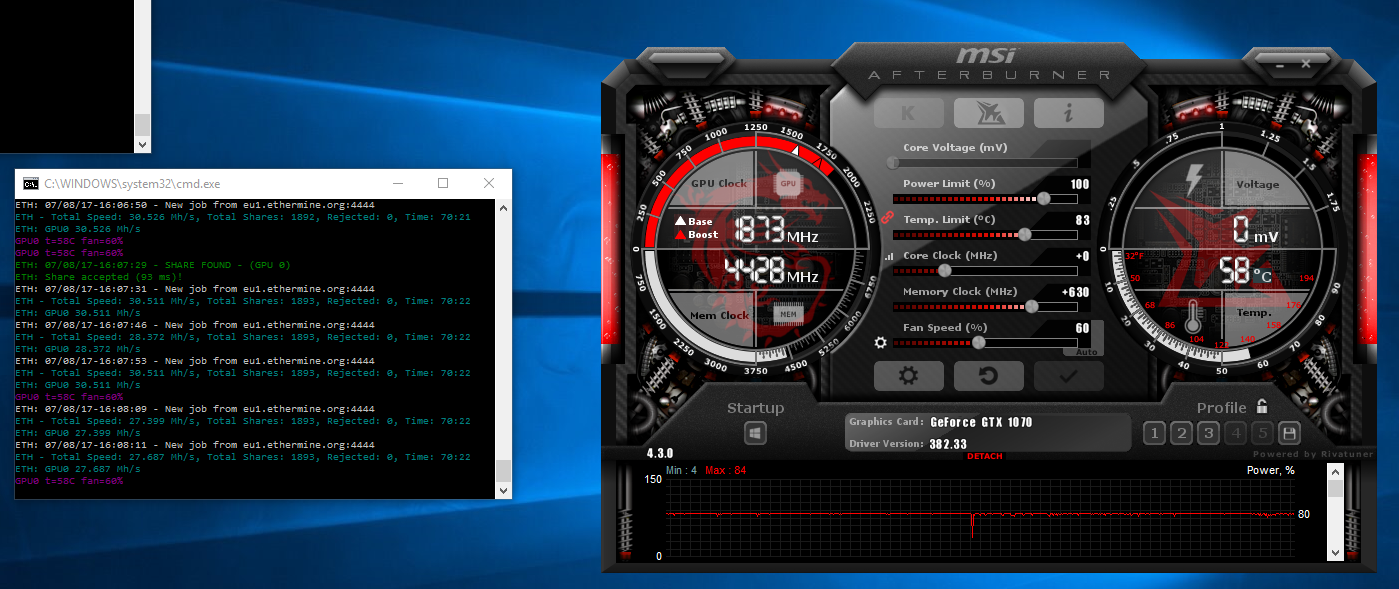Open the curve editor icon beside Core Clock
The image size is (1399, 589).
pyautogui.click(x=887, y=257)
